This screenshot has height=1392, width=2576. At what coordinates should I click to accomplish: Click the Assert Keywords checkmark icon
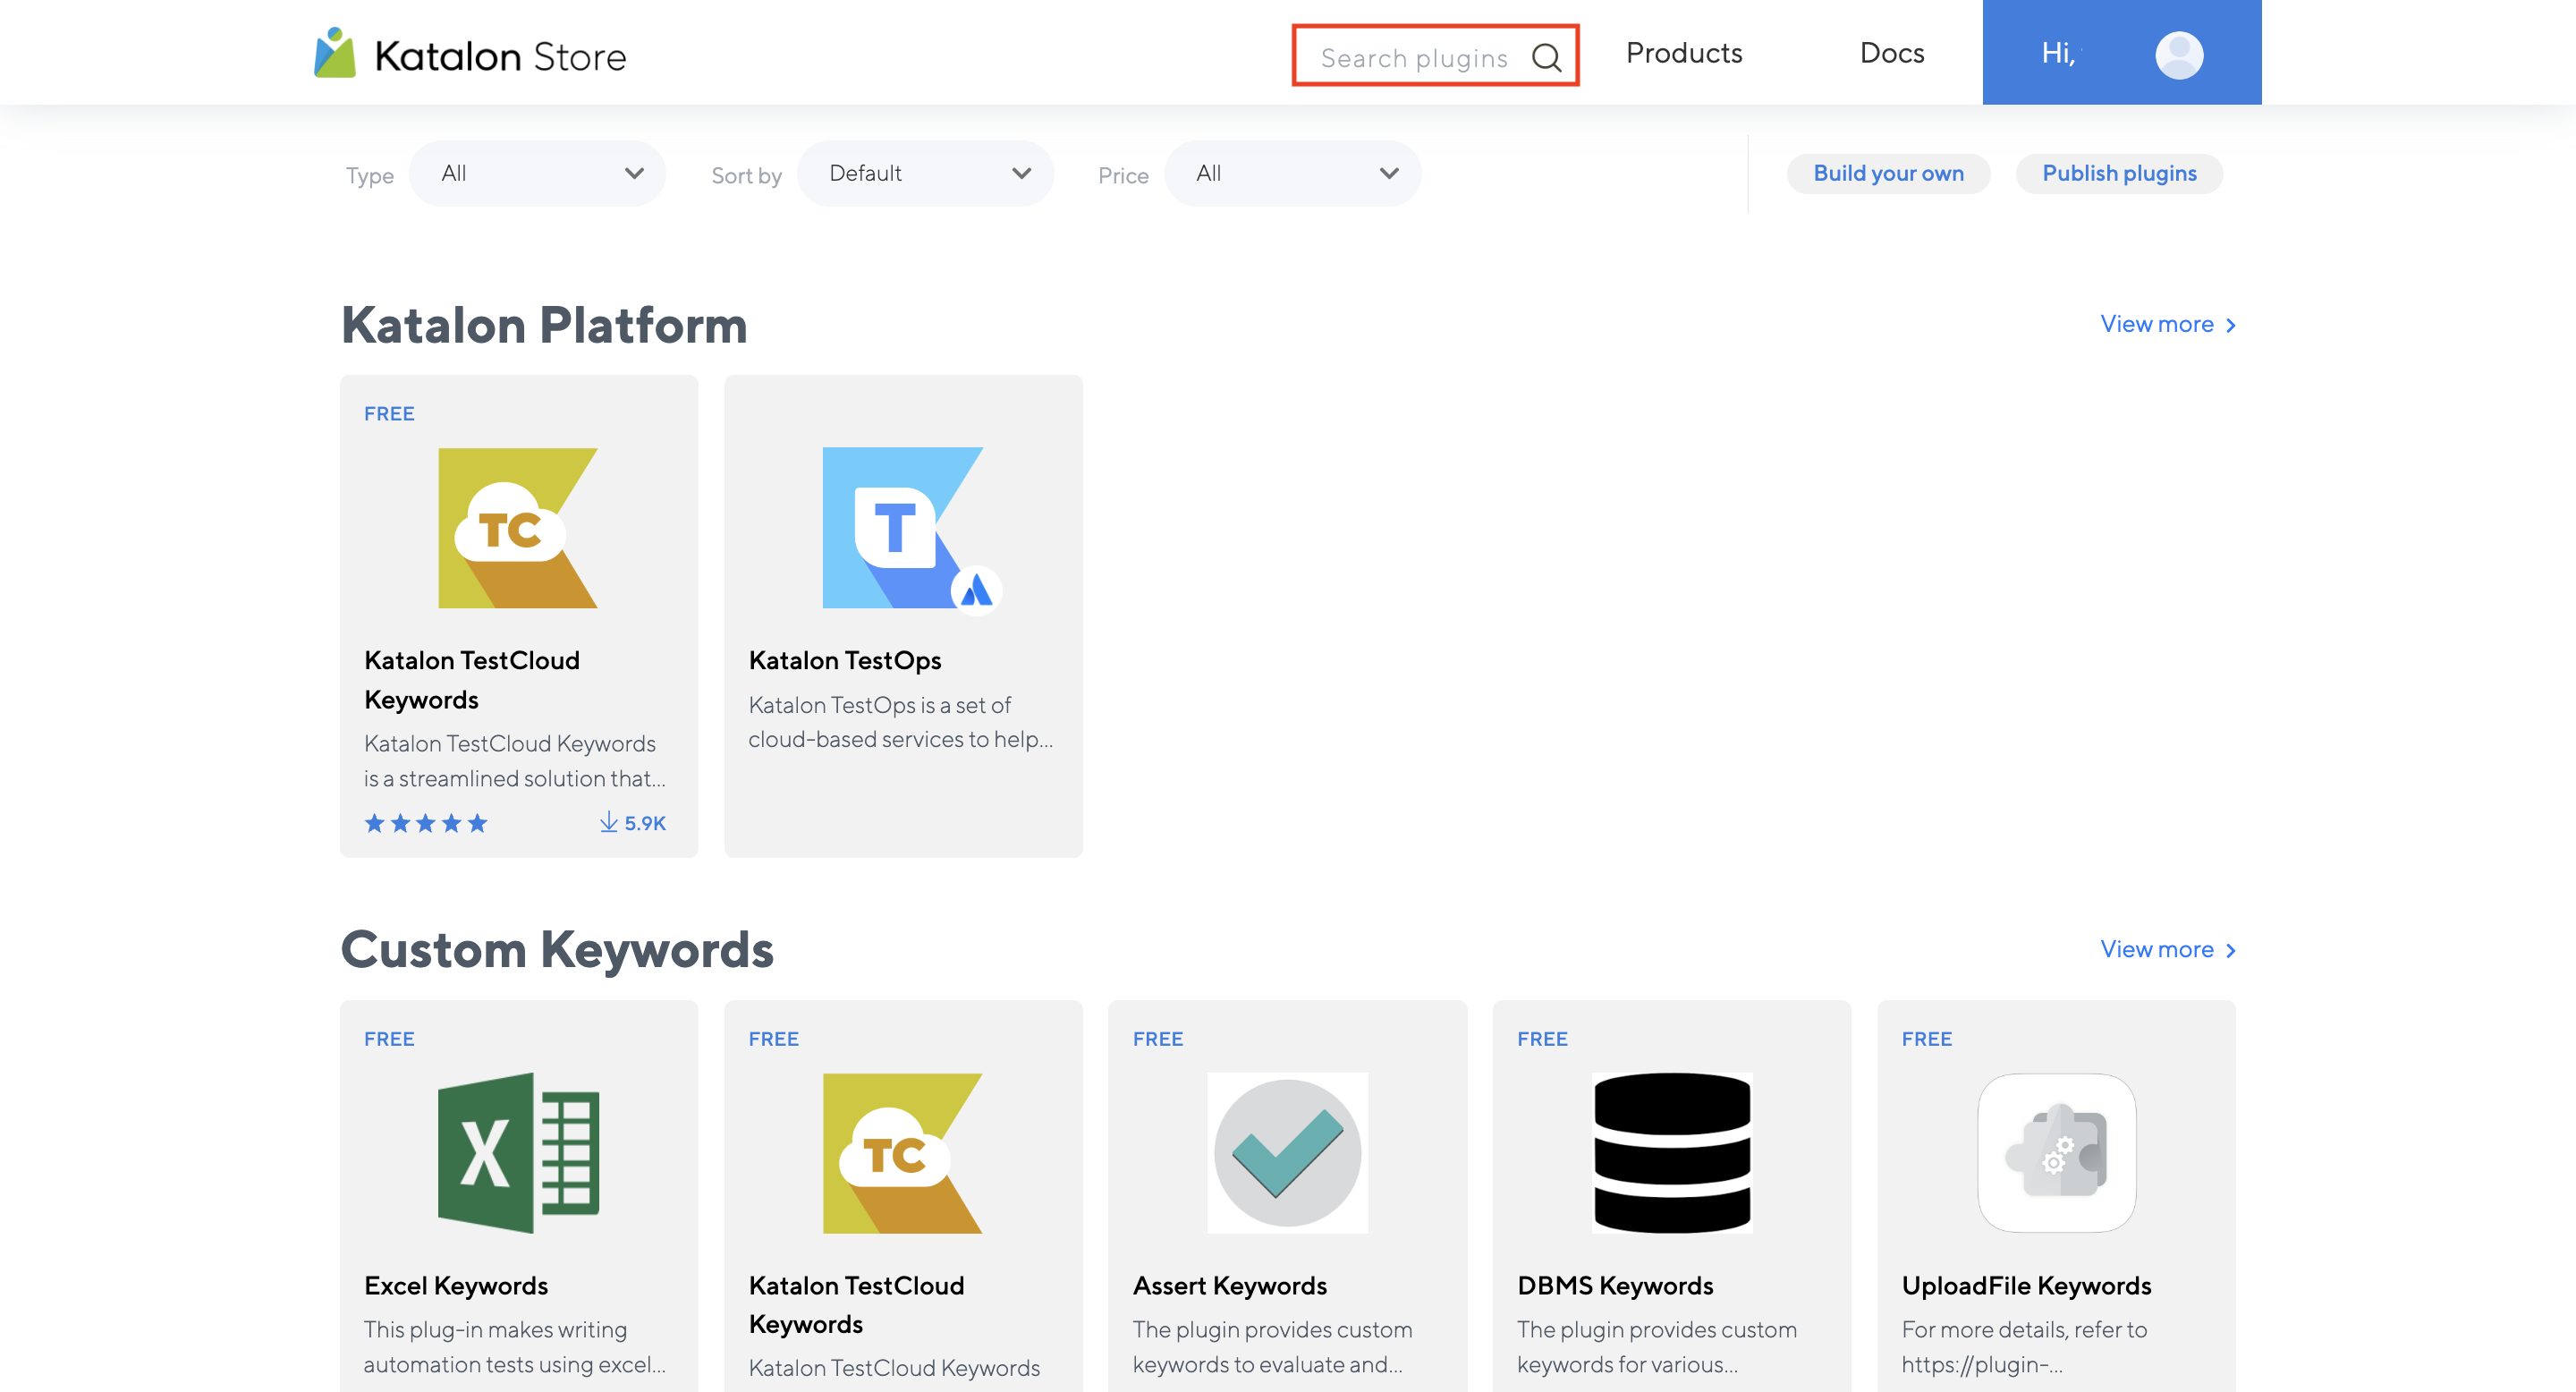[x=1287, y=1152]
